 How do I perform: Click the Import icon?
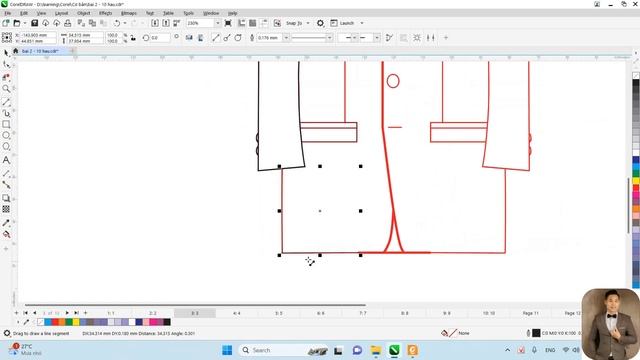coord(155,23)
